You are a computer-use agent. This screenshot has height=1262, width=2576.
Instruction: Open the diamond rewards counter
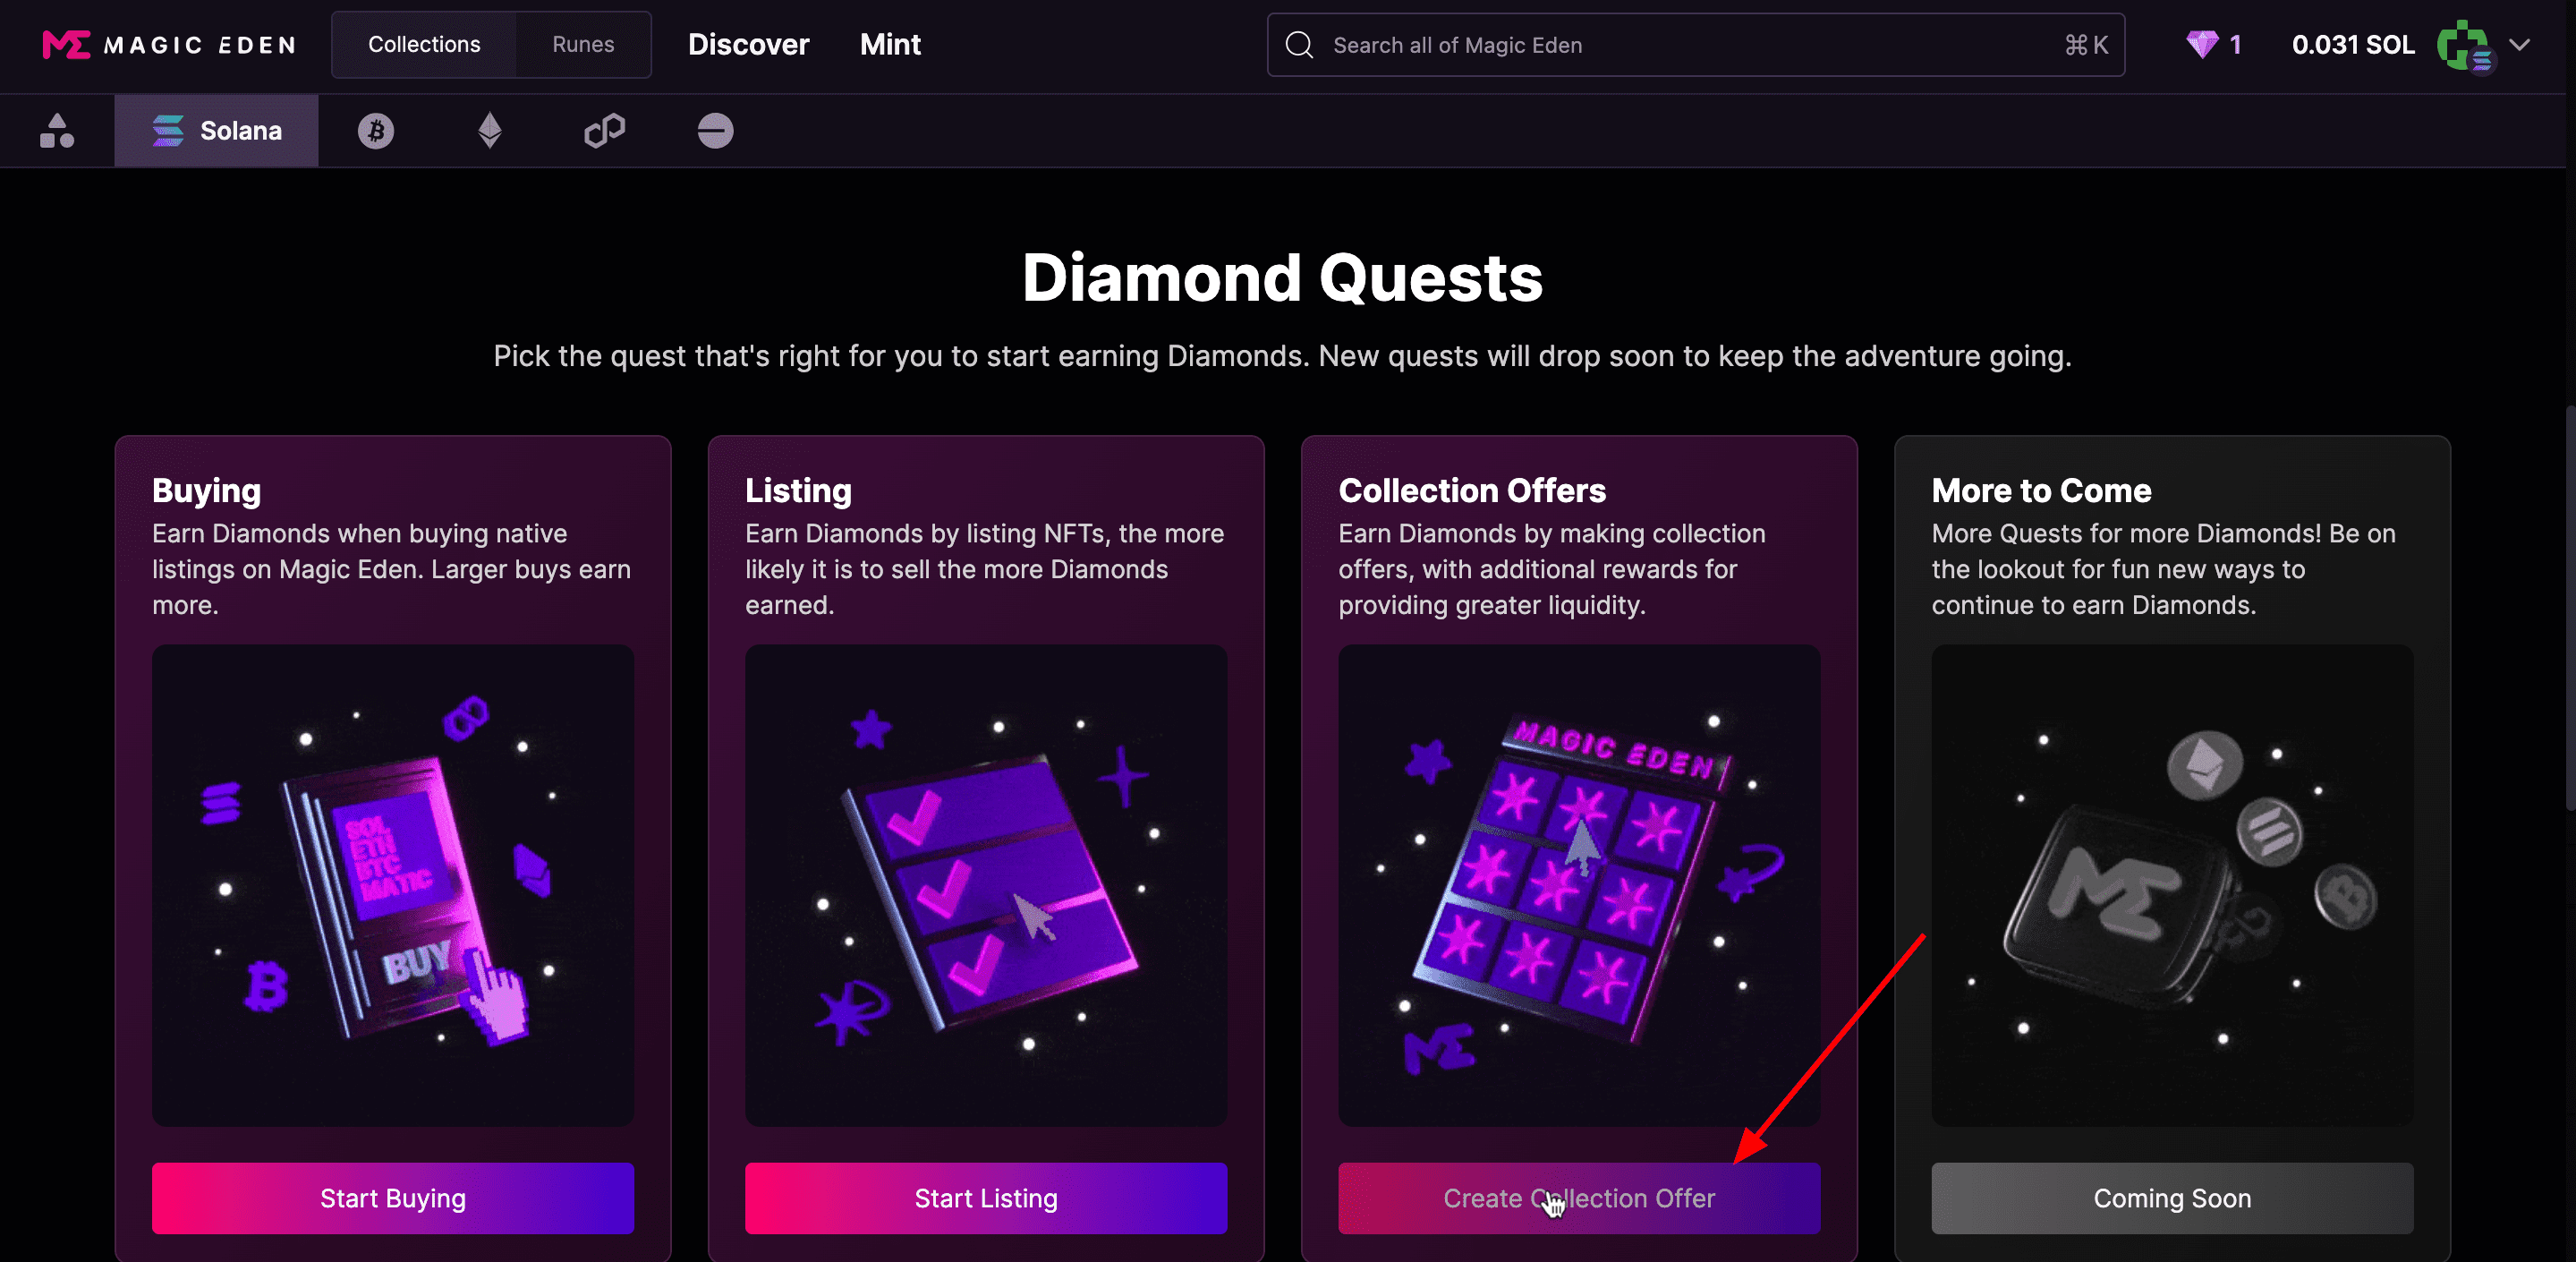click(2214, 45)
